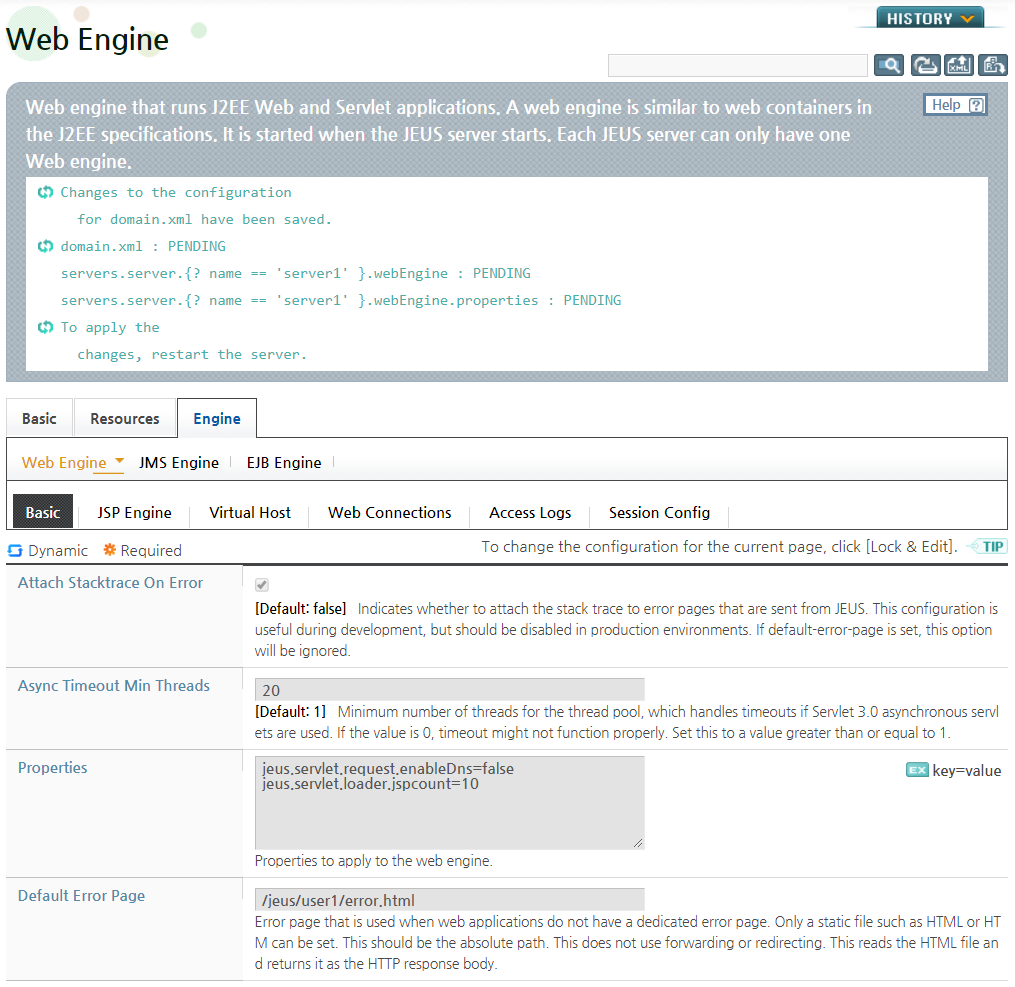Click the 'key=value' example text
The height and width of the screenshot is (987, 1015).
(966, 770)
